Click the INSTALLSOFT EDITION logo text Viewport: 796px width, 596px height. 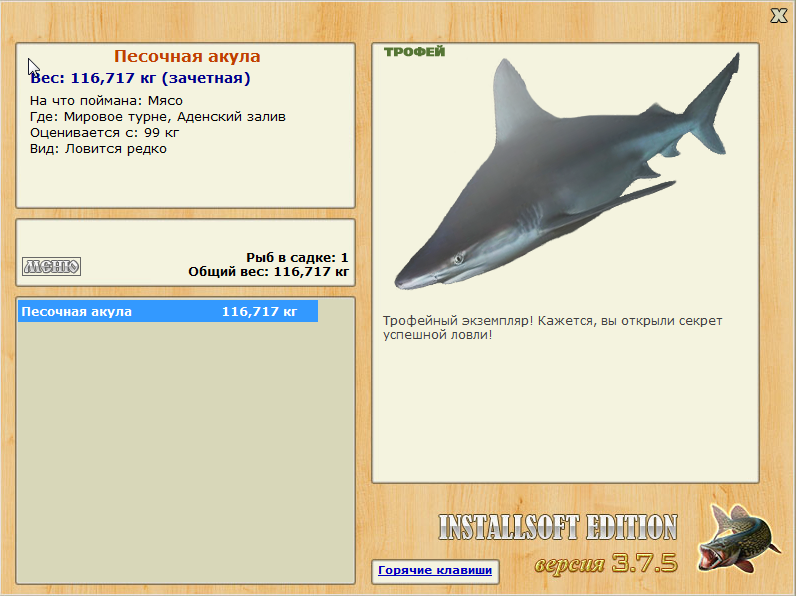point(558,527)
